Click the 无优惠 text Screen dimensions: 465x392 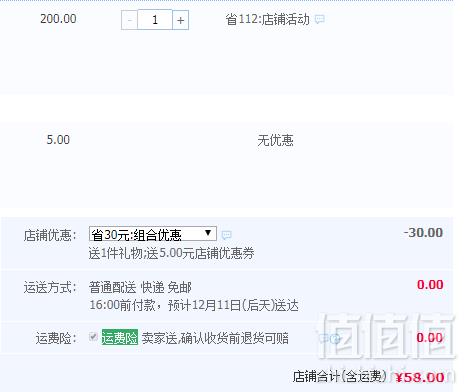(x=275, y=140)
